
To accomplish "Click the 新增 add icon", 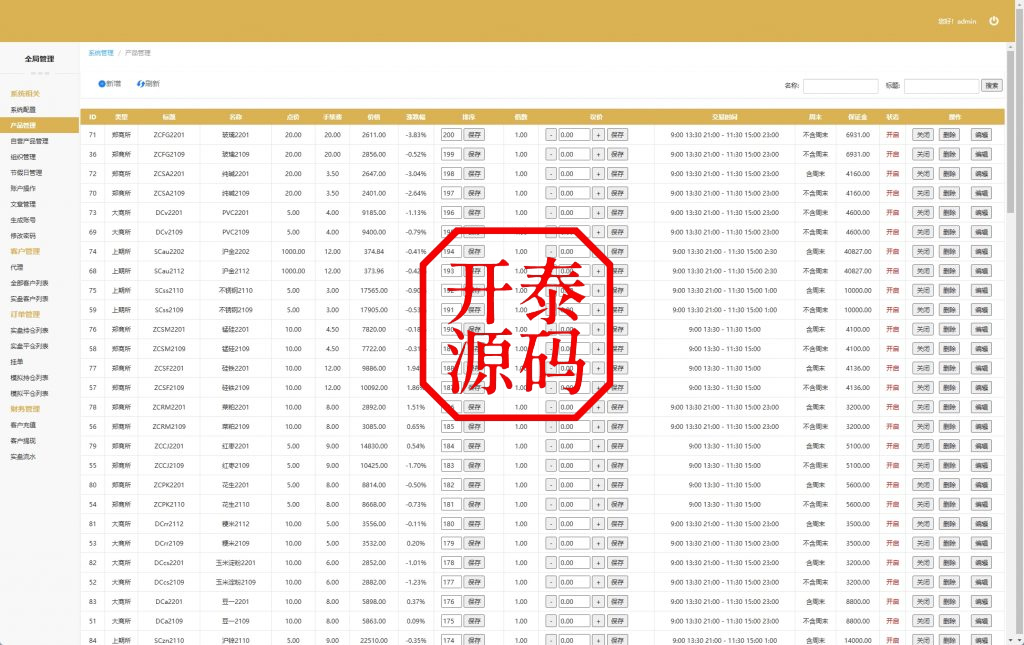I will pyautogui.click(x=102, y=84).
